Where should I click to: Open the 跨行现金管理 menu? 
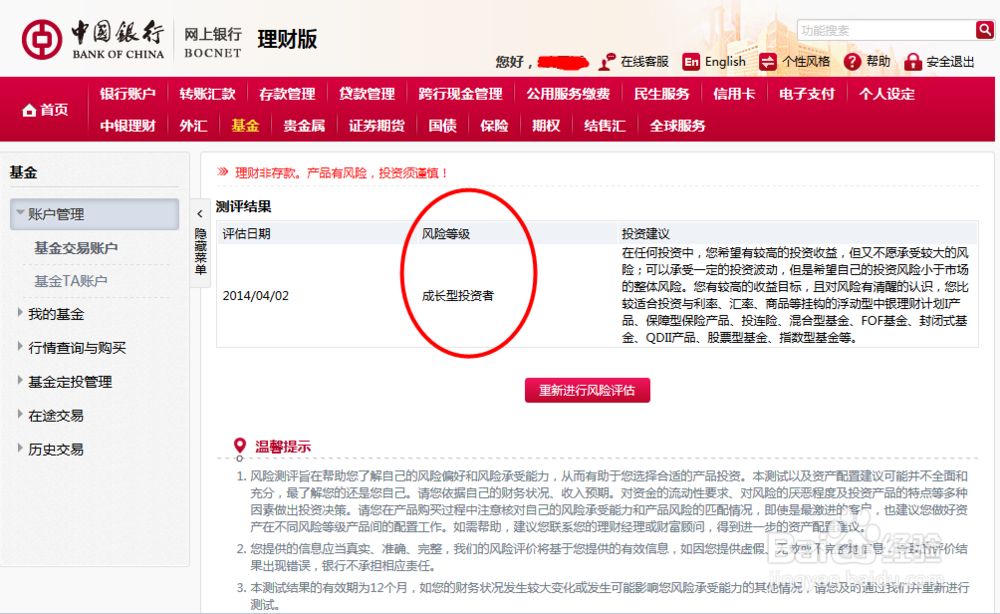tap(460, 94)
